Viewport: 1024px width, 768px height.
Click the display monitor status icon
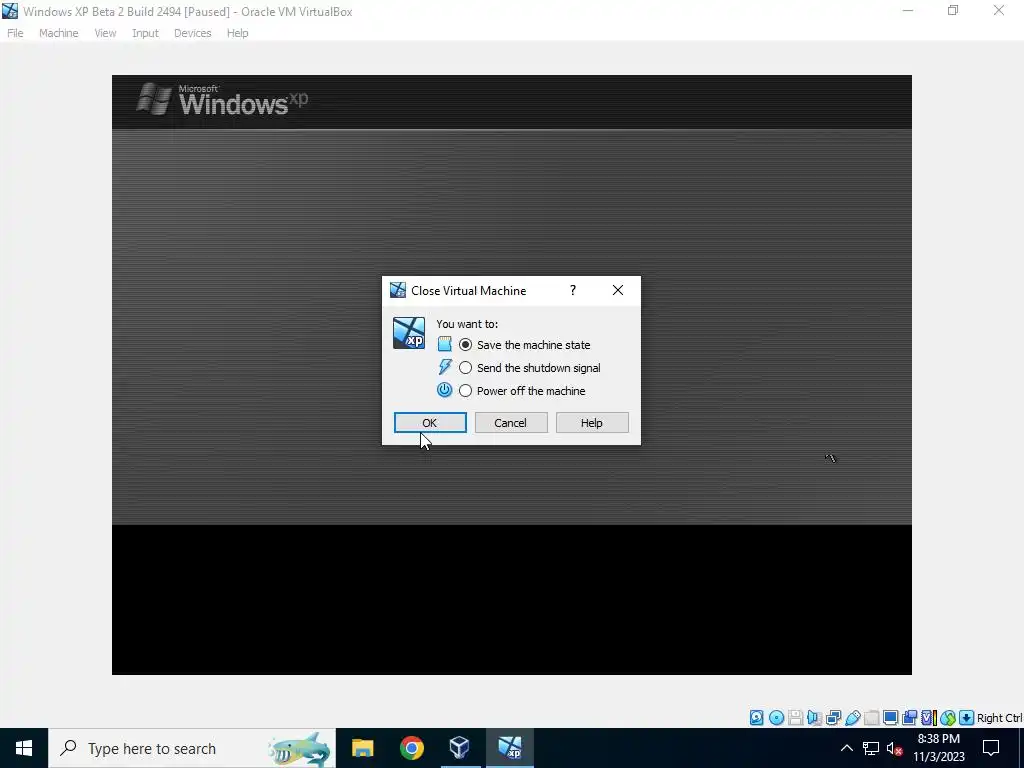click(891, 718)
